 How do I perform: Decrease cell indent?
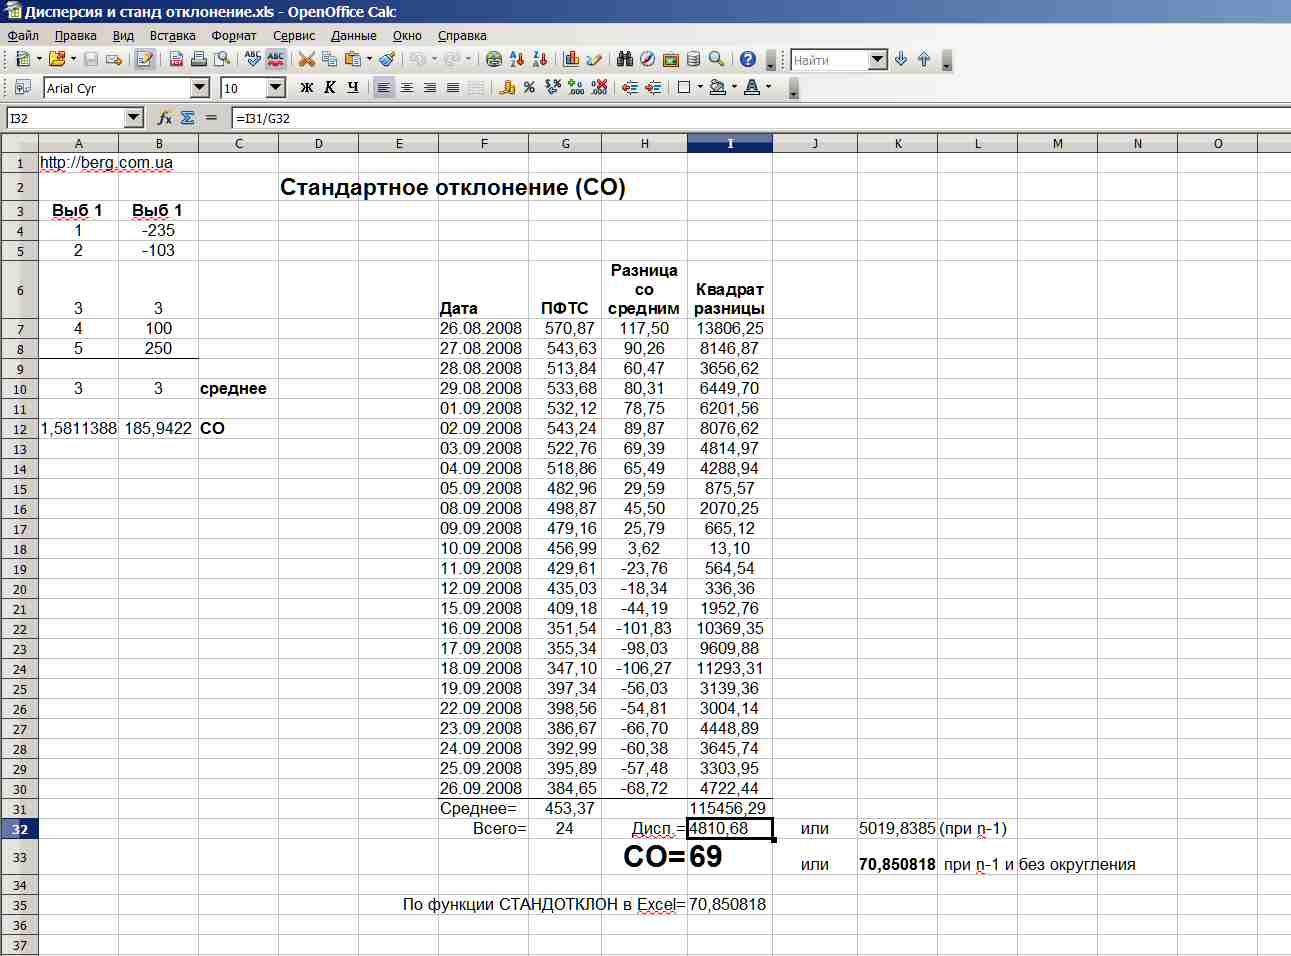tap(629, 88)
